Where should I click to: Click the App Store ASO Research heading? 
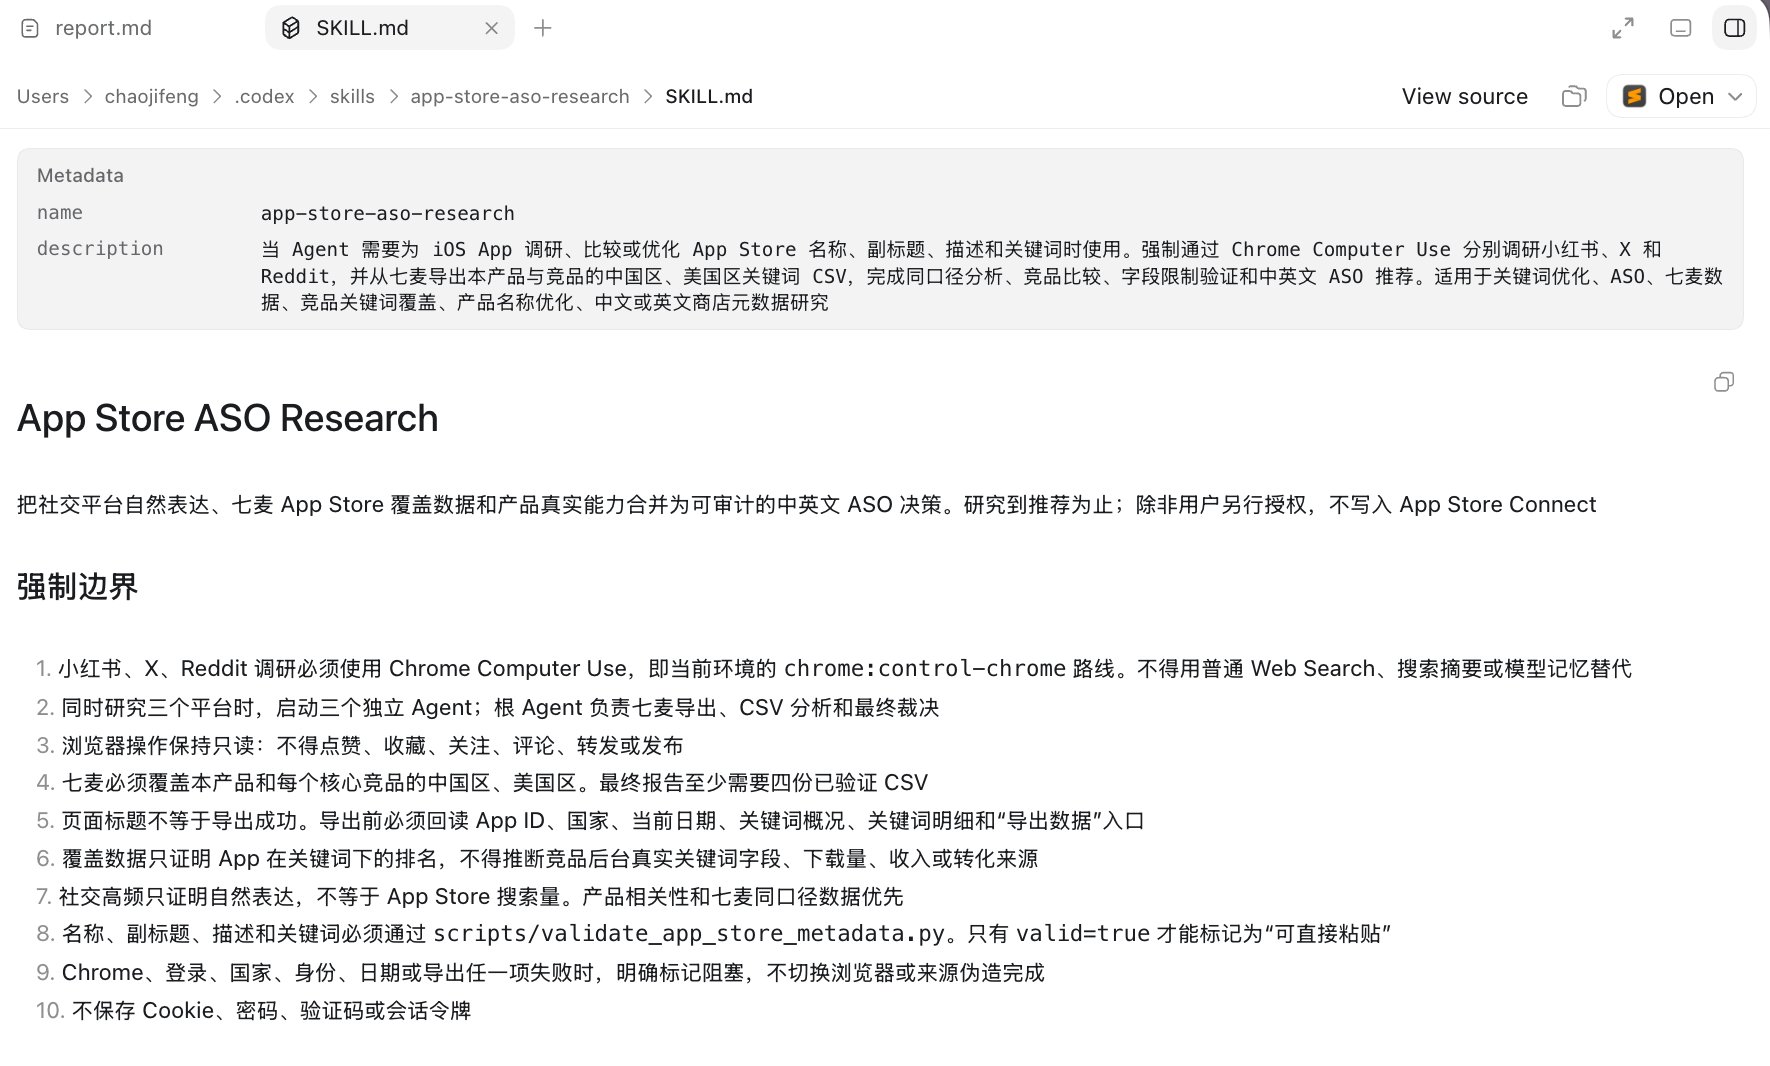[x=228, y=418]
